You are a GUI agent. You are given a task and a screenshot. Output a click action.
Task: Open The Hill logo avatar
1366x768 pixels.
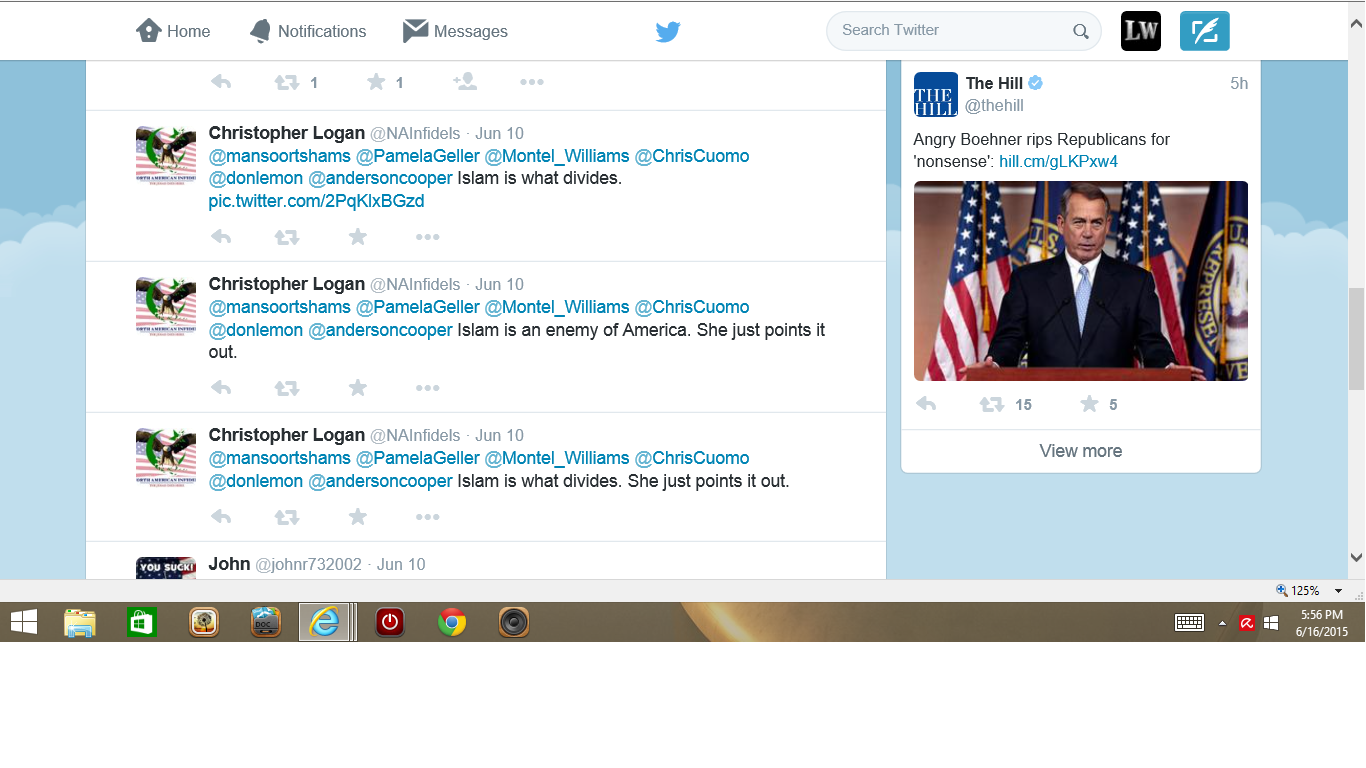(x=936, y=94)
